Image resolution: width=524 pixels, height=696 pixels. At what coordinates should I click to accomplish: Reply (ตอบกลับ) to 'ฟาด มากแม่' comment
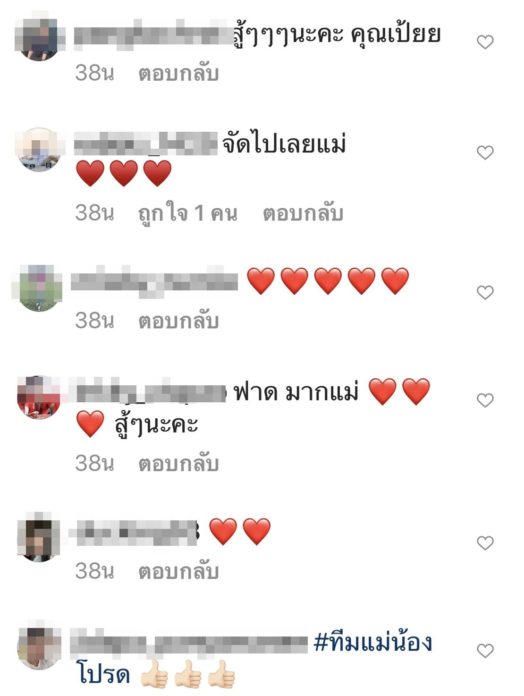(178, 463)
